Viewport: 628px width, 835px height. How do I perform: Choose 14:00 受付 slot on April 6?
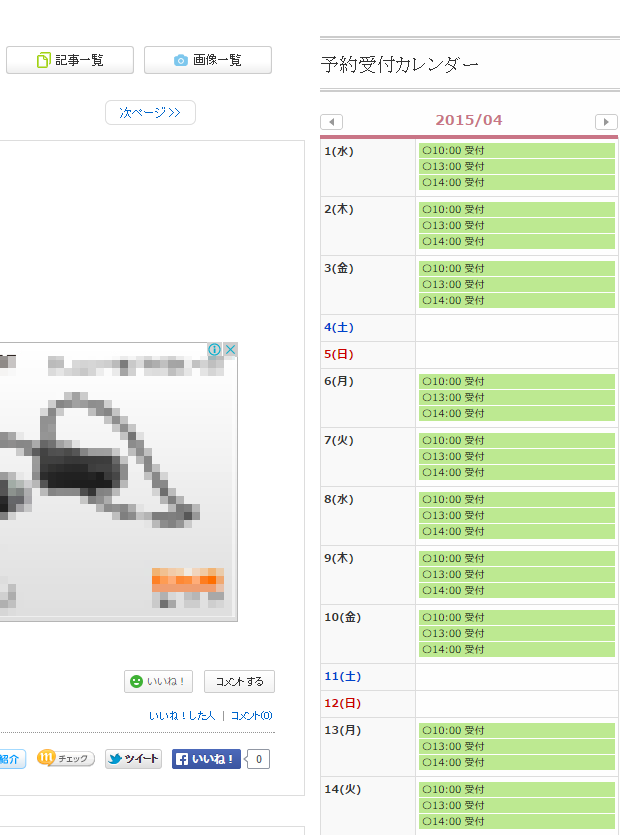point(516,413)
